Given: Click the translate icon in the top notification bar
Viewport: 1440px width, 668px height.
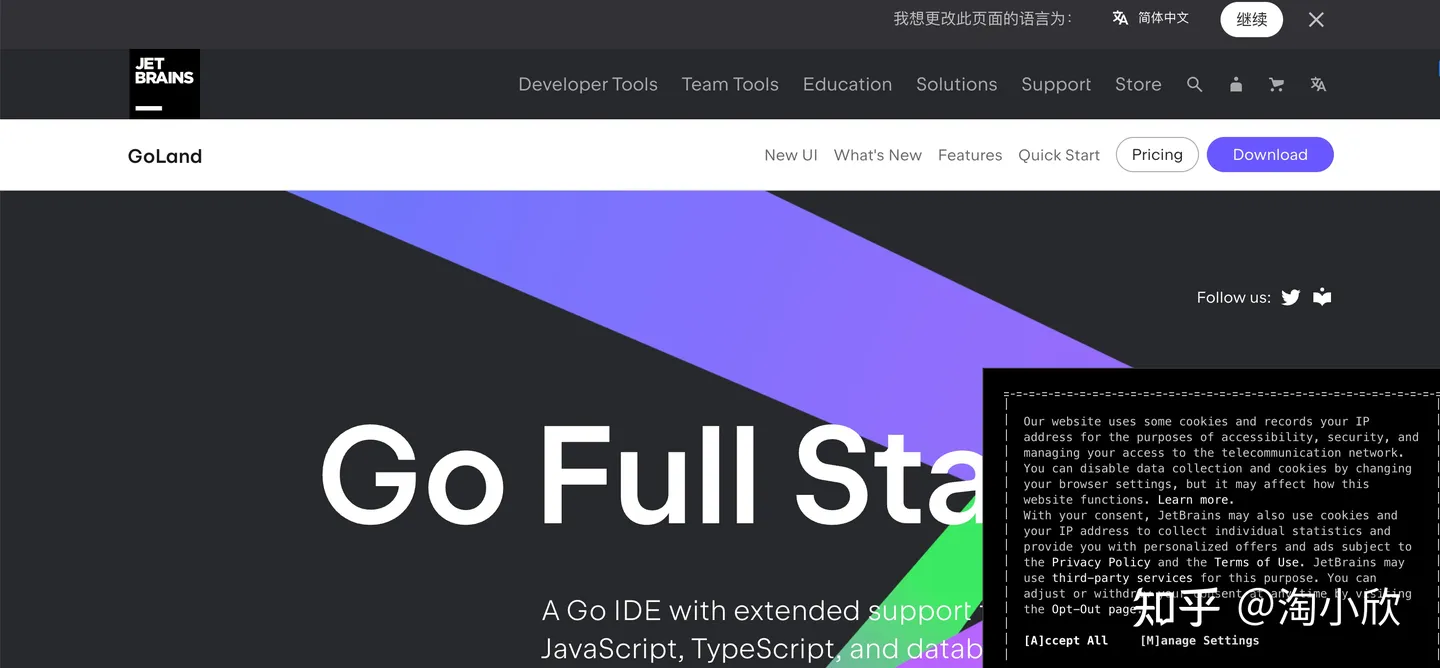Looking at the screenshot, I should 1120,17.
